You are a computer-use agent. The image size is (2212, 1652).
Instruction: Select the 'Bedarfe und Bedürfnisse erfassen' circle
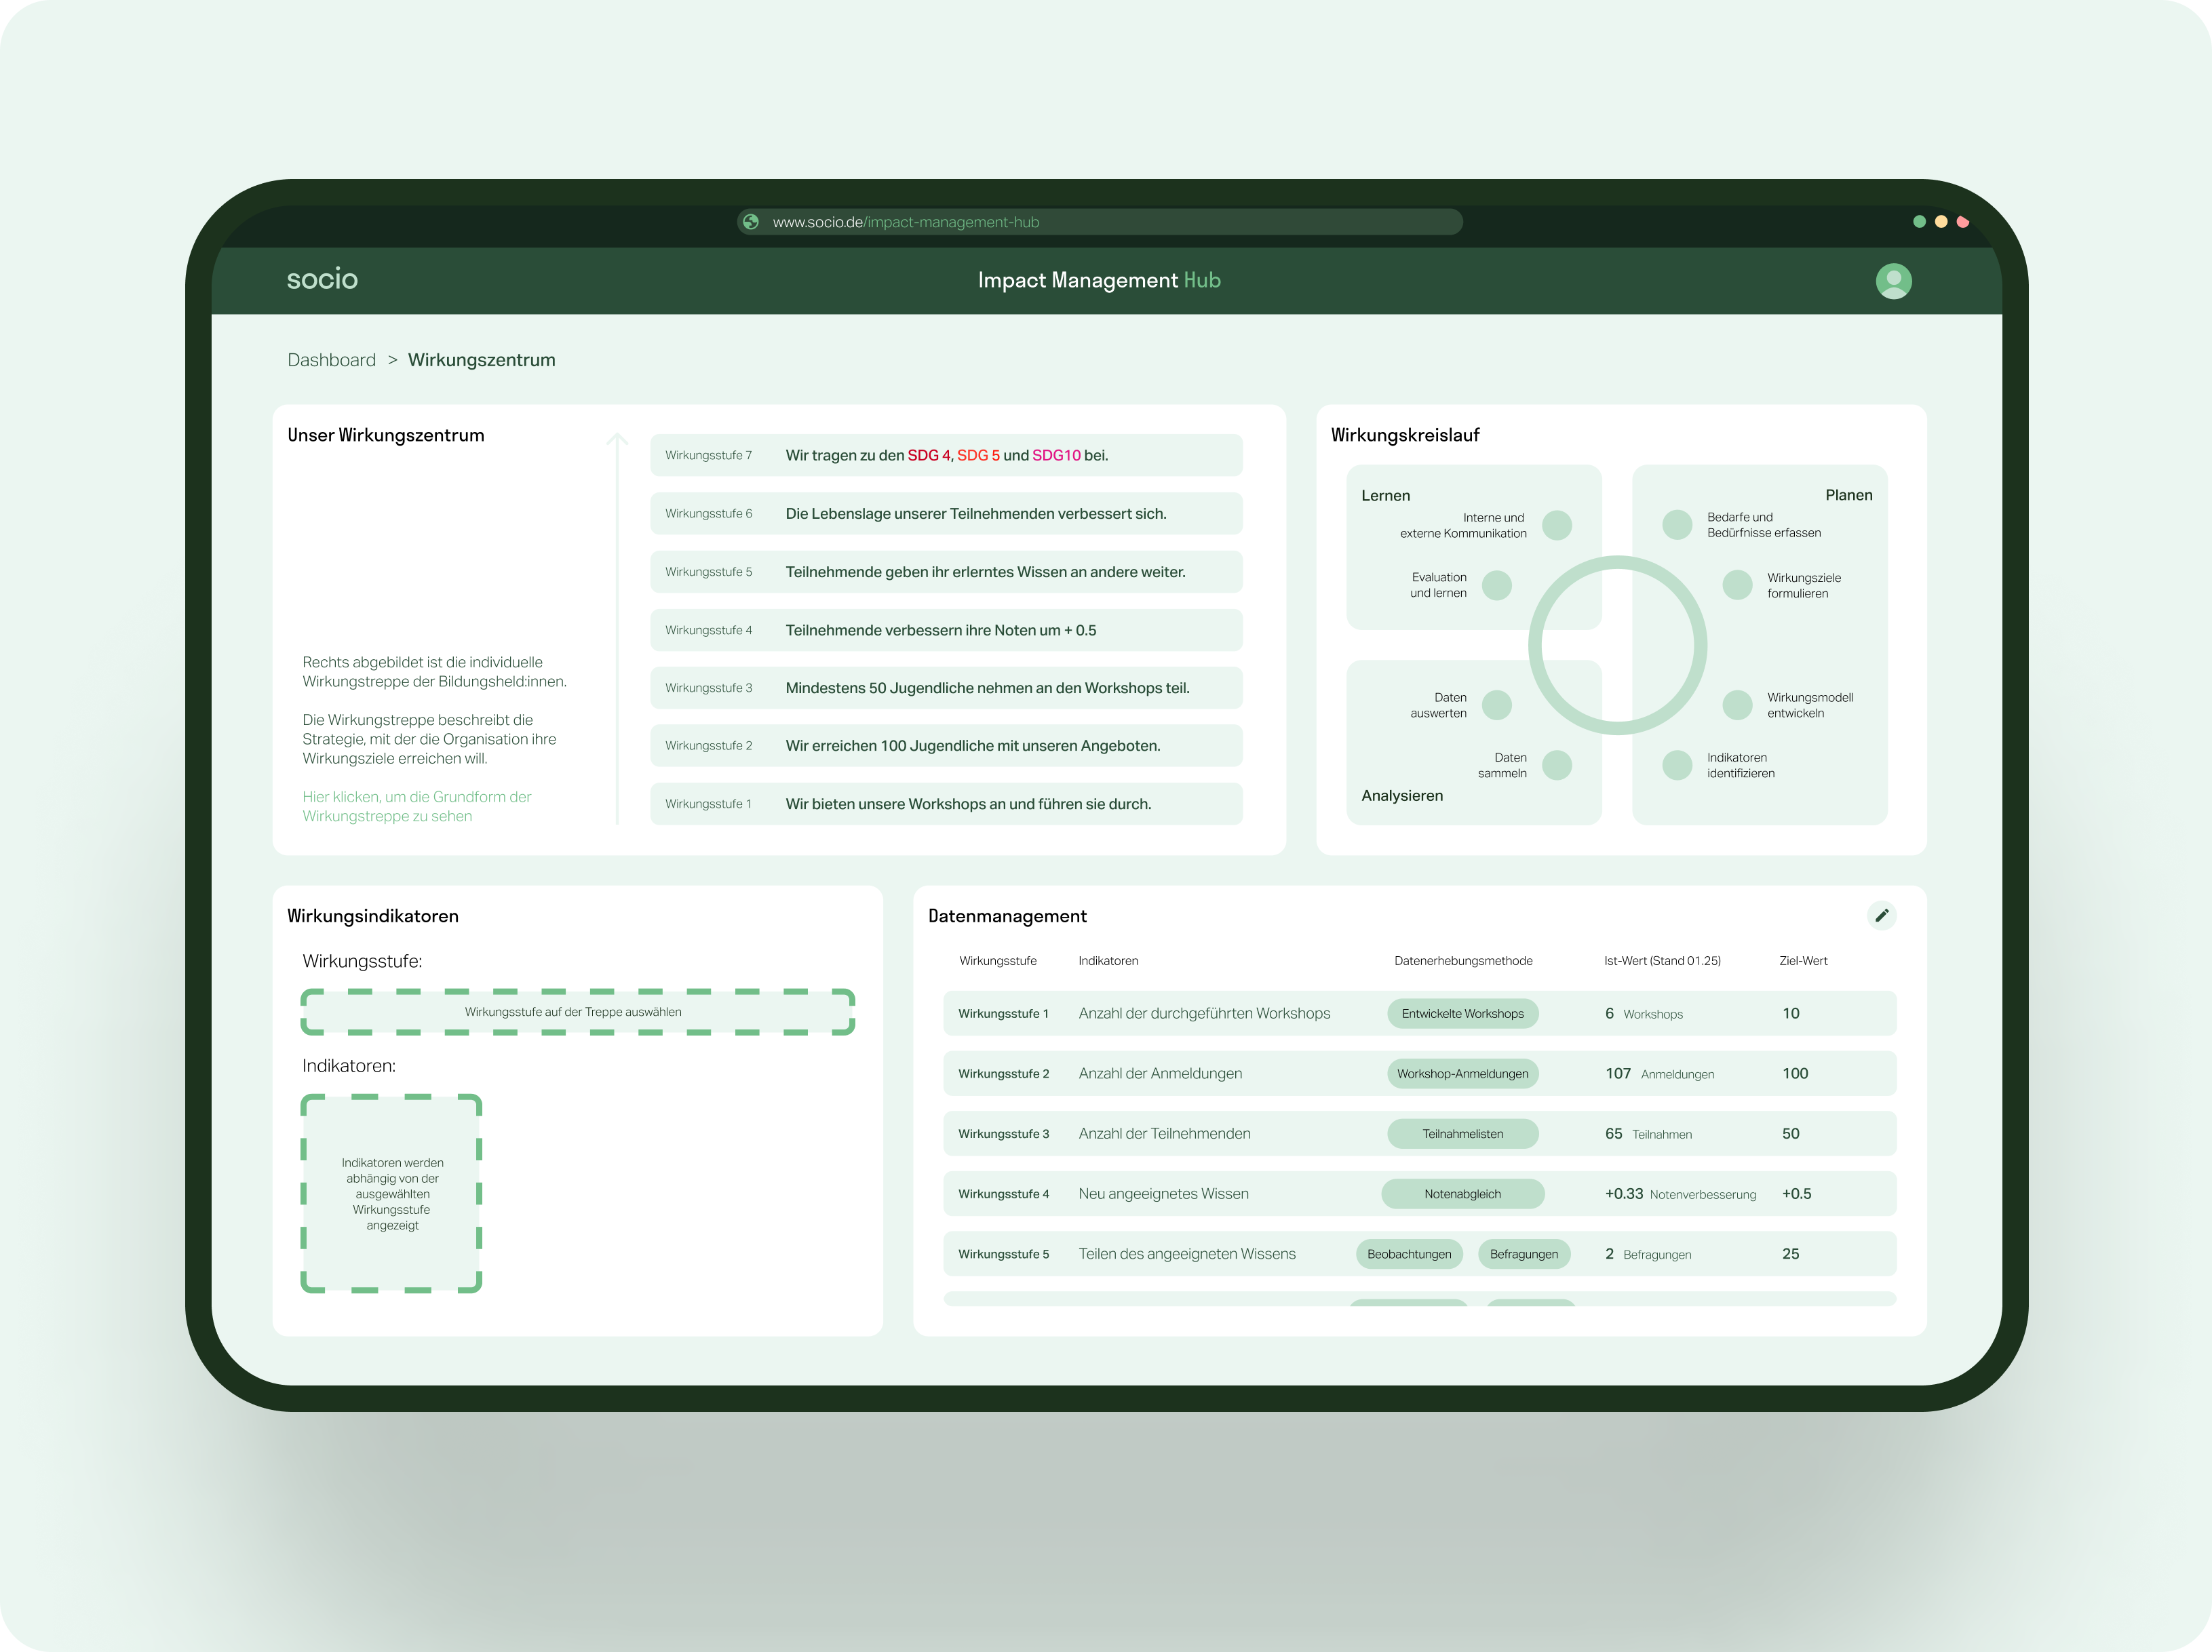click(x=1676, y=525)
